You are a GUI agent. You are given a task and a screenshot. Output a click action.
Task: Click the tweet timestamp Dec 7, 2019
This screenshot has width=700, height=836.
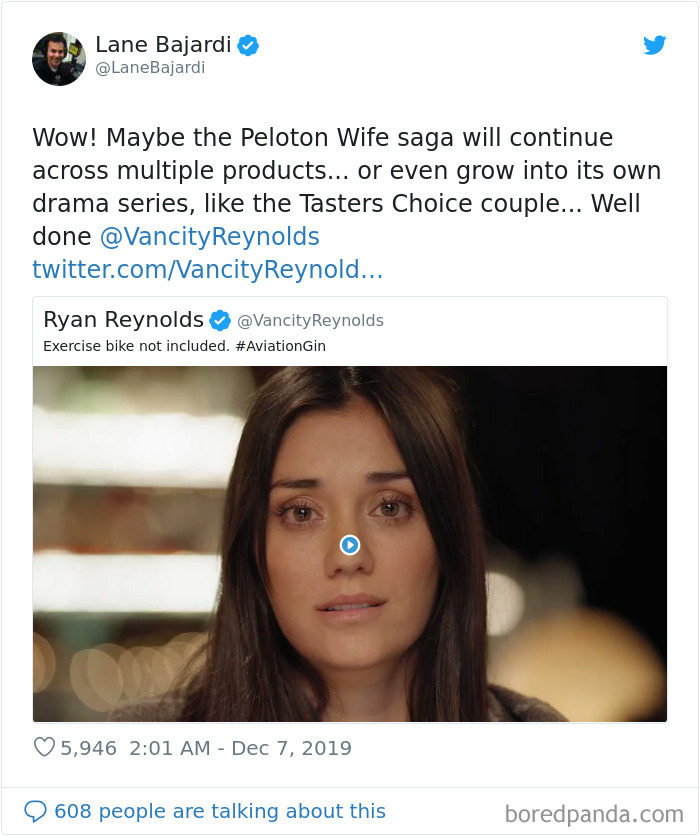click(x=240, y=747)
